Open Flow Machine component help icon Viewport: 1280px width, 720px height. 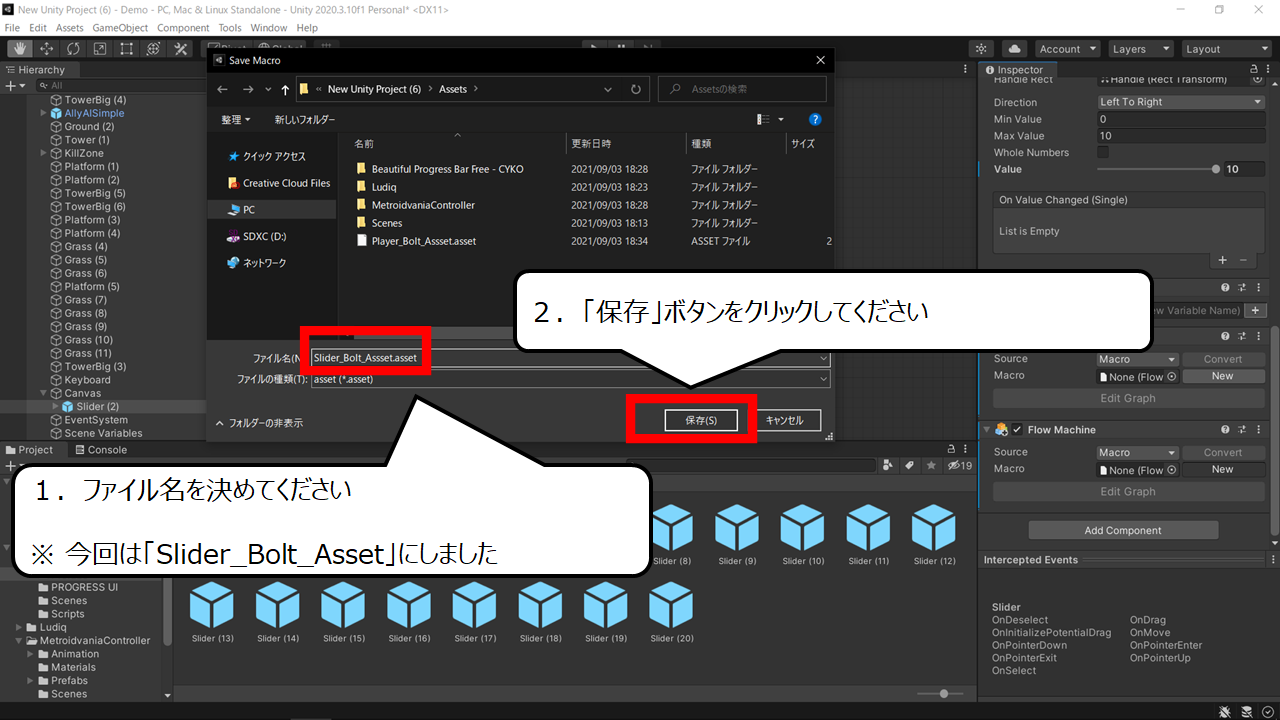click(1225, 430)
